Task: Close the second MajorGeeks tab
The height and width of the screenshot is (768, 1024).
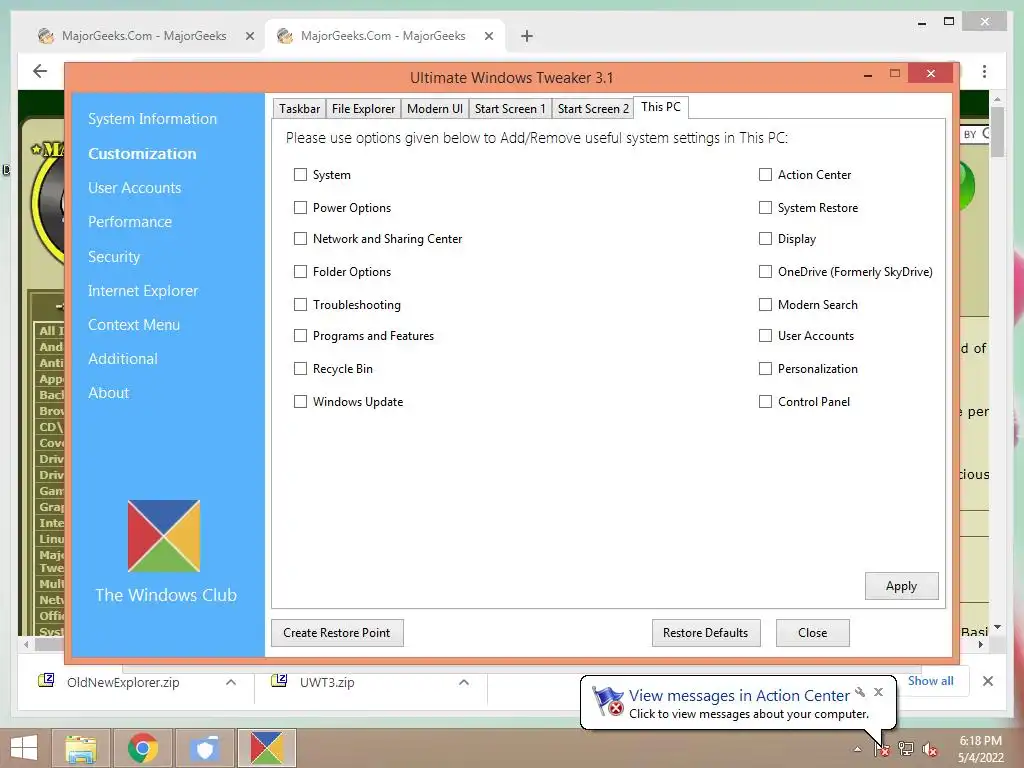Action: pyautogui.click(x=488, y=36)
